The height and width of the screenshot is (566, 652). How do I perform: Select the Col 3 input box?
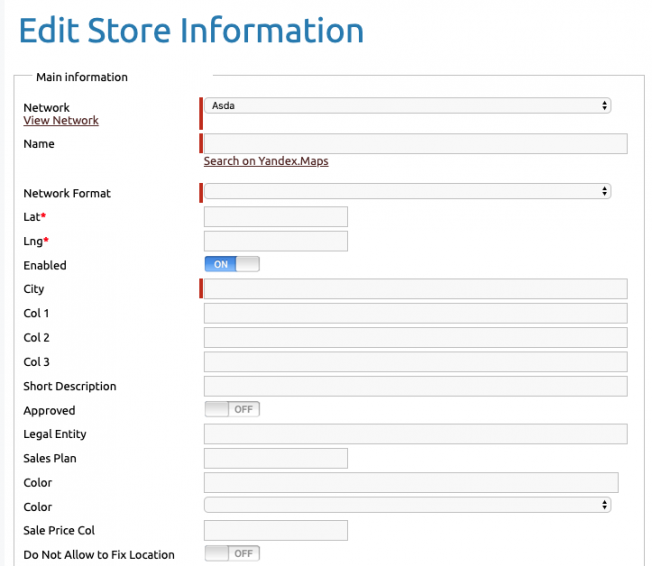coord(416,362)
